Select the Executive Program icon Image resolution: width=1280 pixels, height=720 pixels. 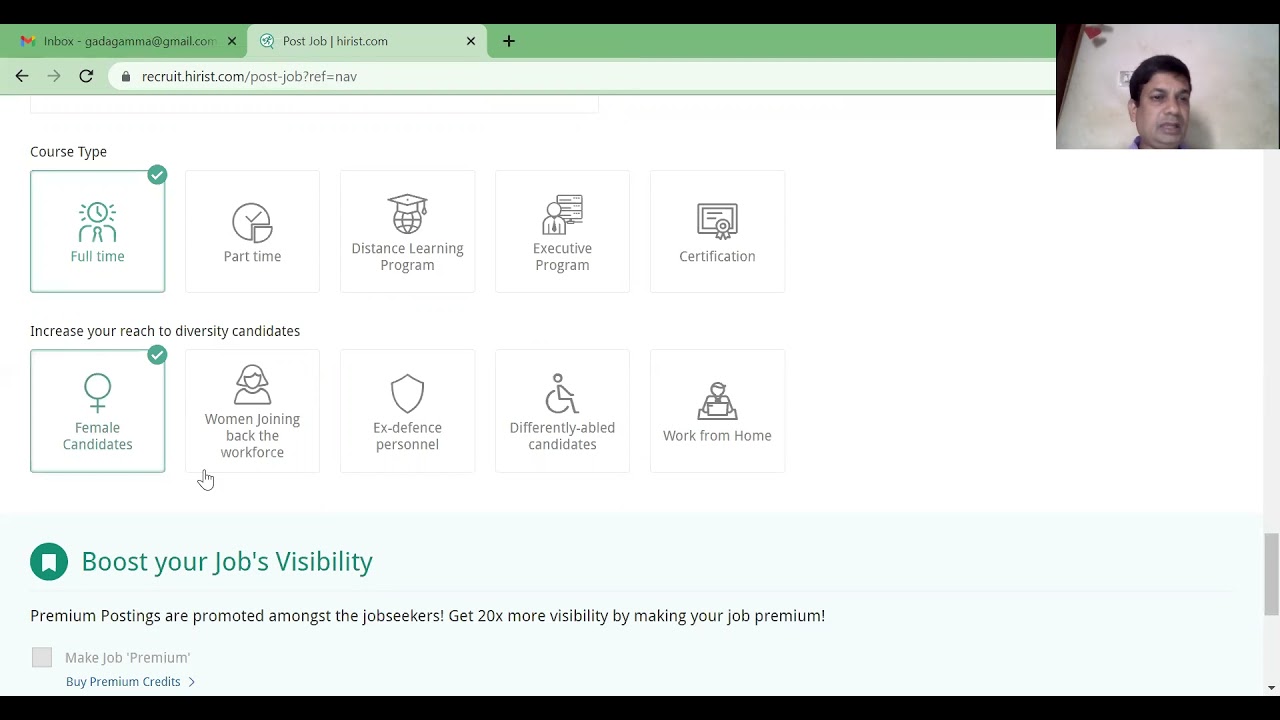[x=562, y=214]
